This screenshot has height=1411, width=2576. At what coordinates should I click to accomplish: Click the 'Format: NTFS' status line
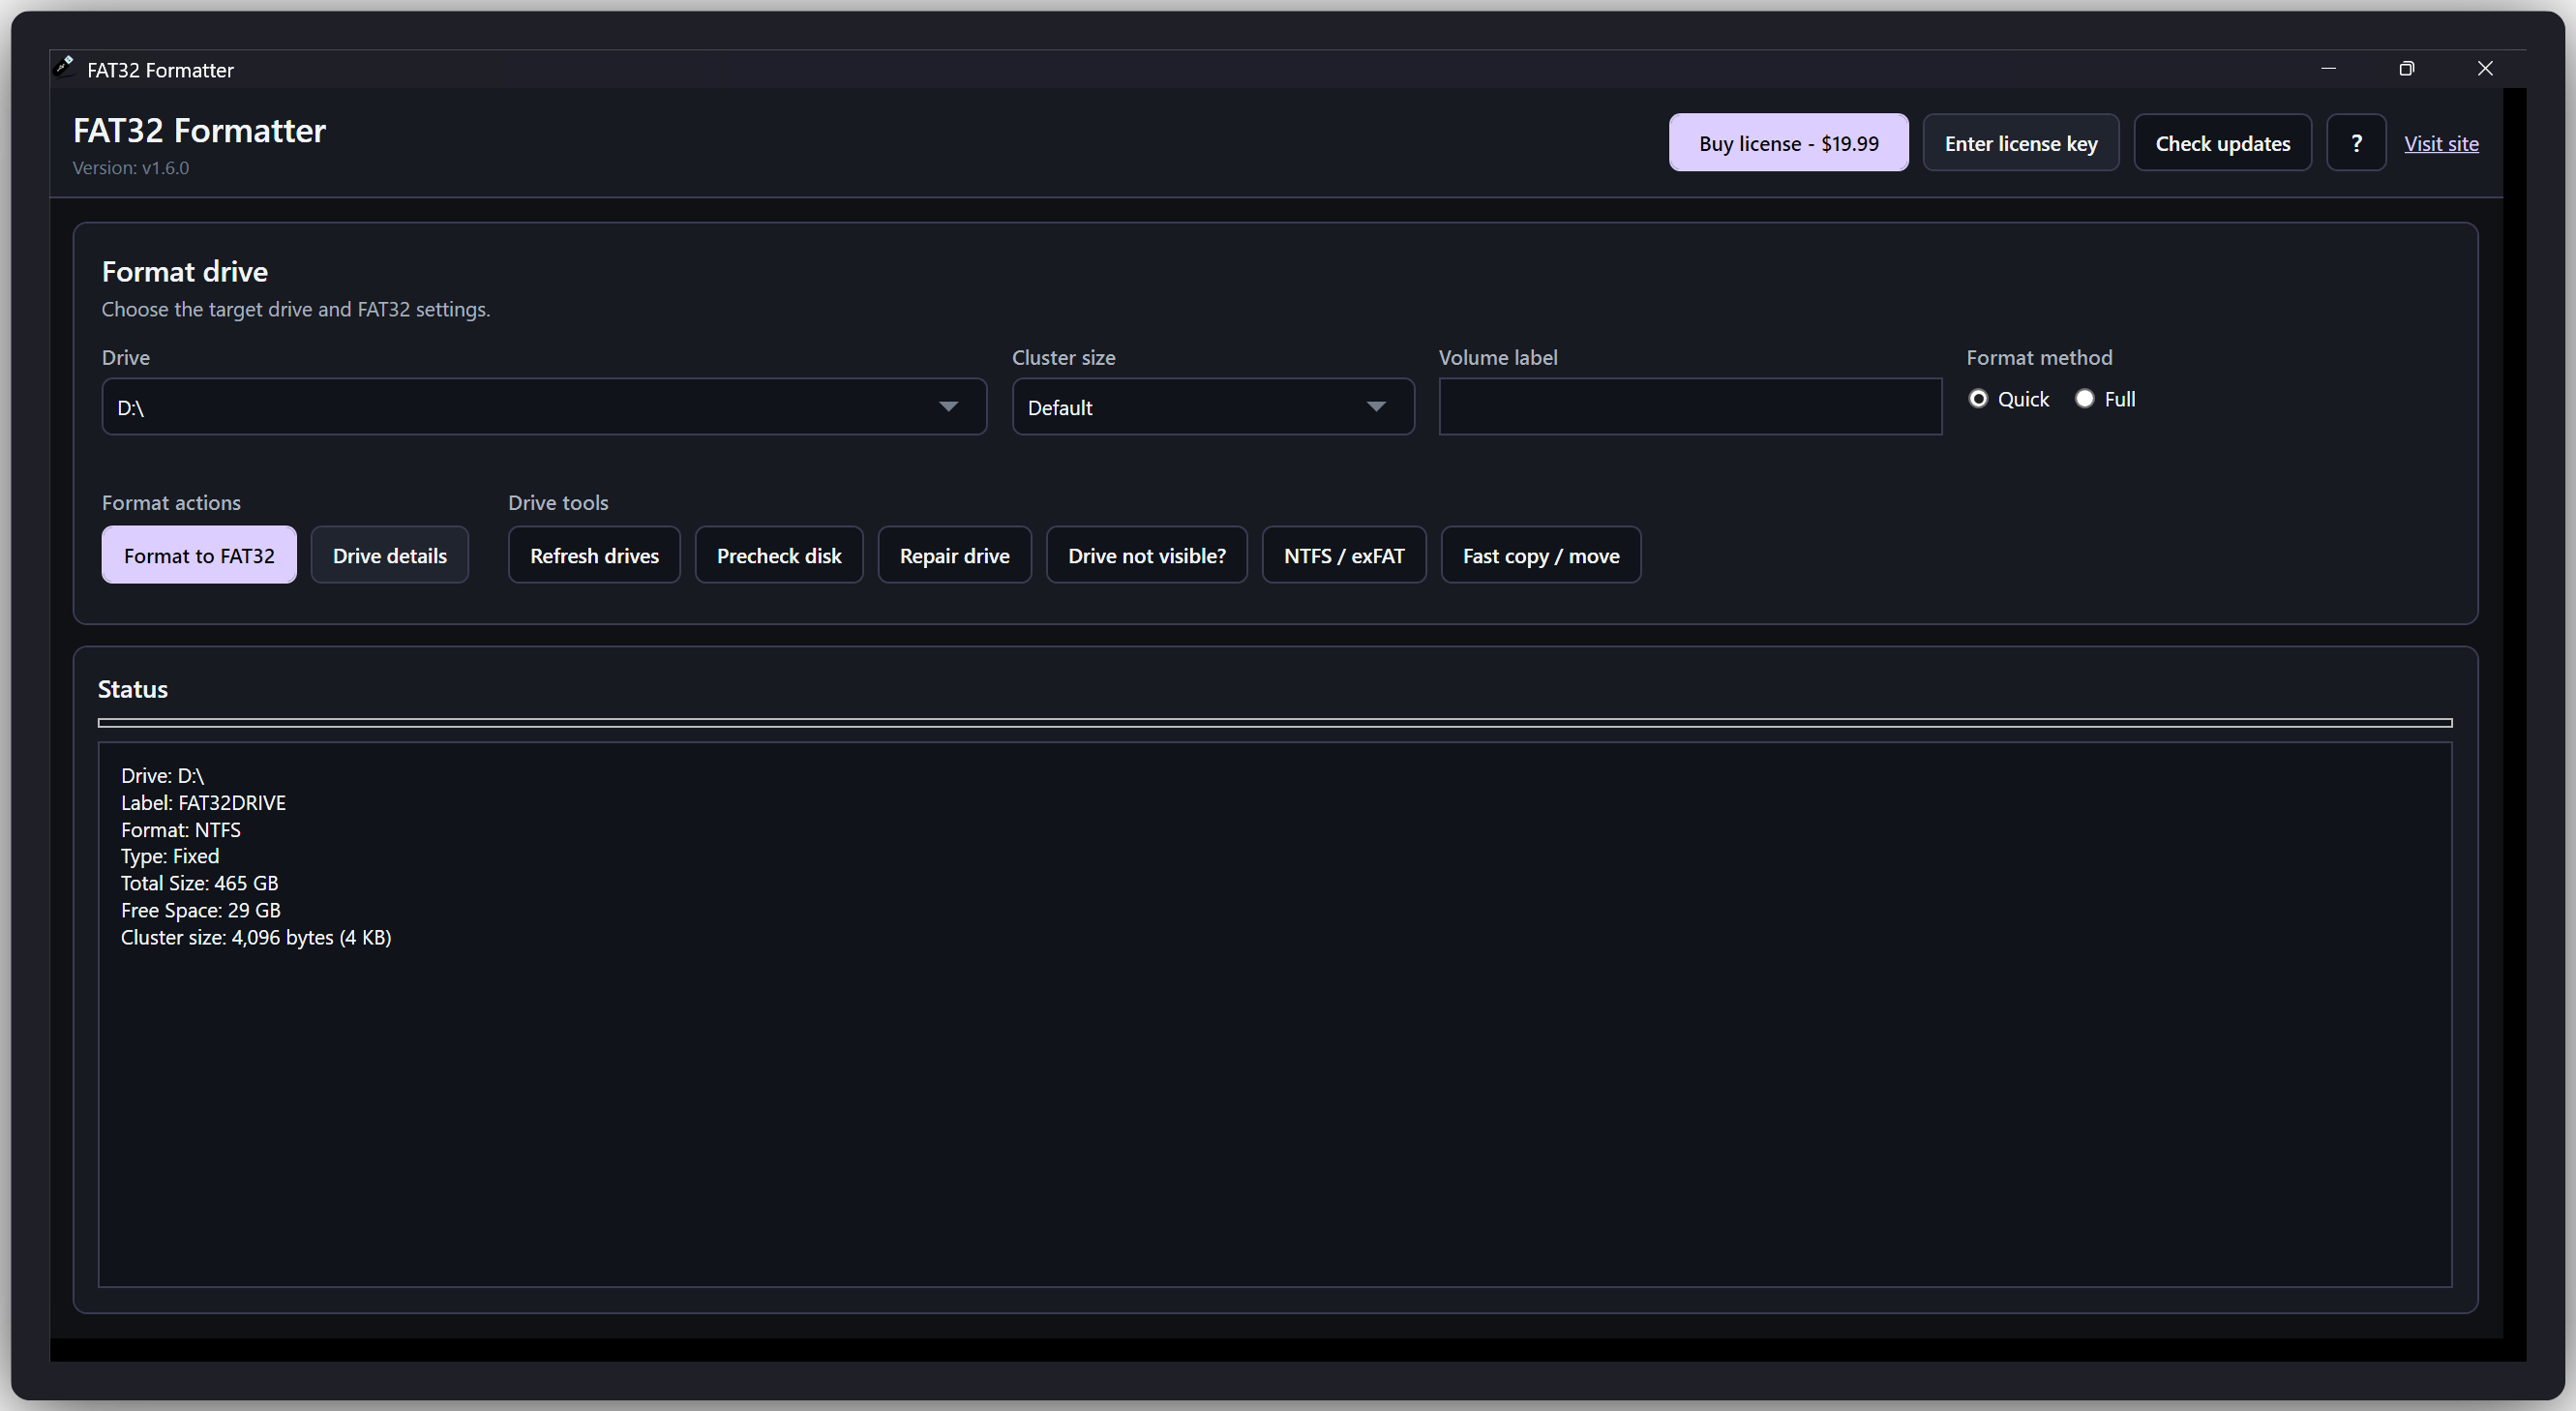181,830
